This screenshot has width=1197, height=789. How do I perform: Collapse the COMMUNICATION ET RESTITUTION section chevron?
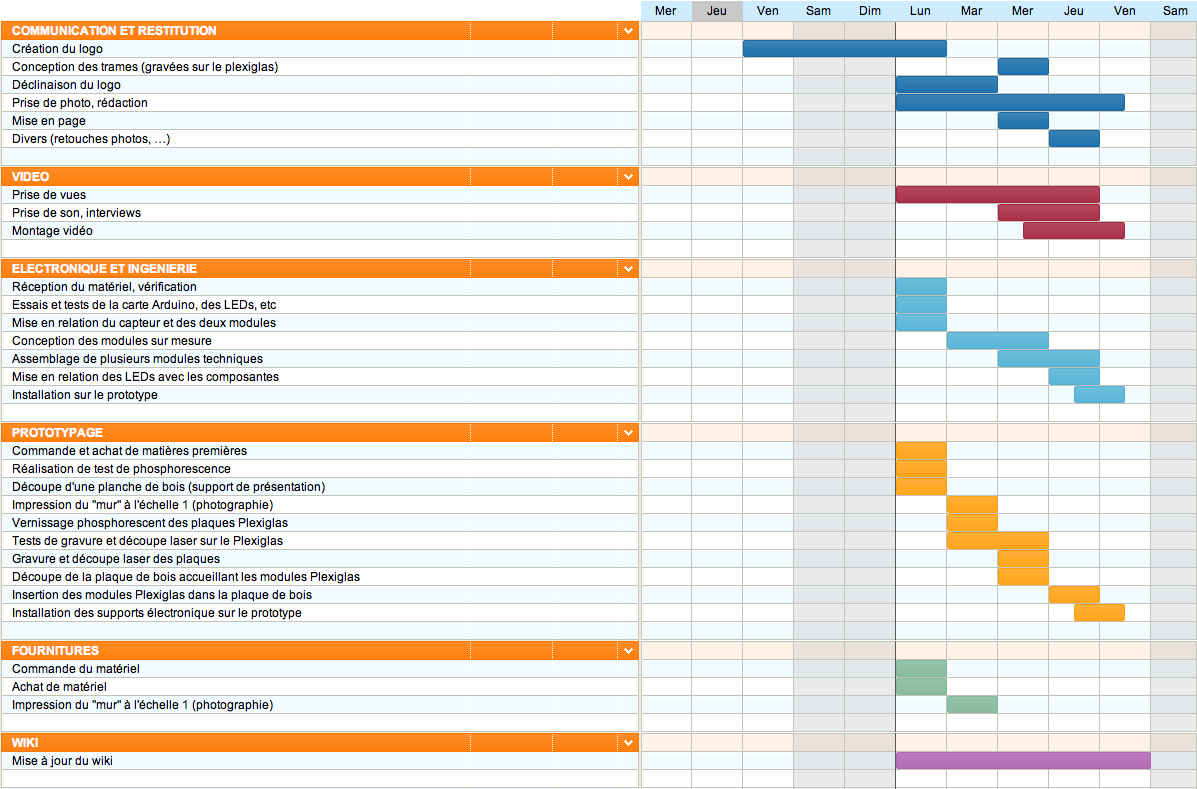click(628, 31)
